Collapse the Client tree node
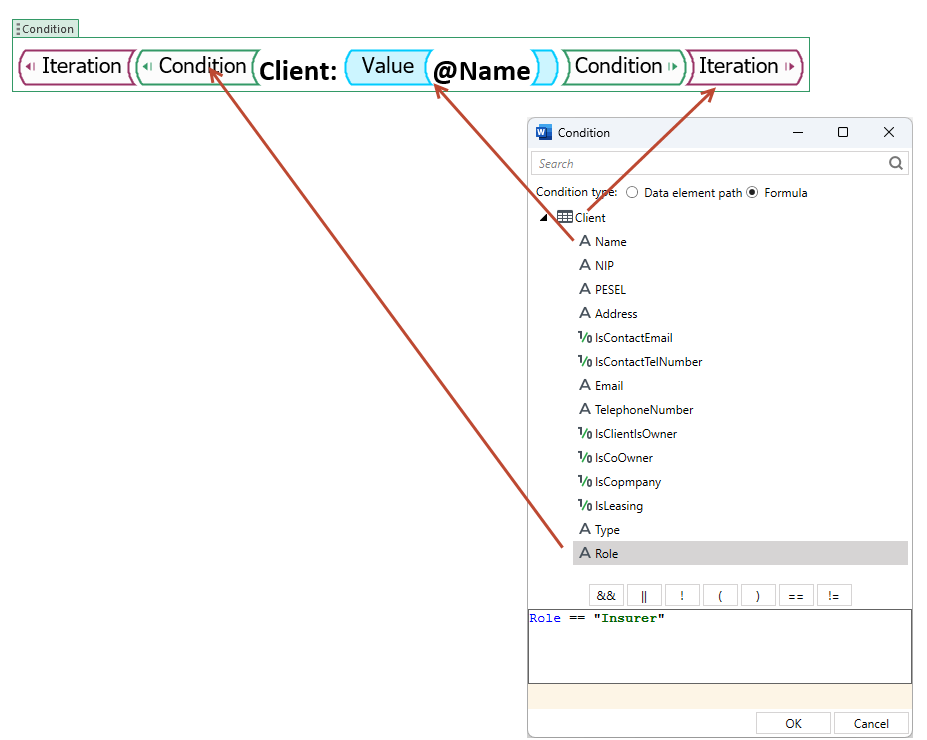 click(x=543, y=218)
